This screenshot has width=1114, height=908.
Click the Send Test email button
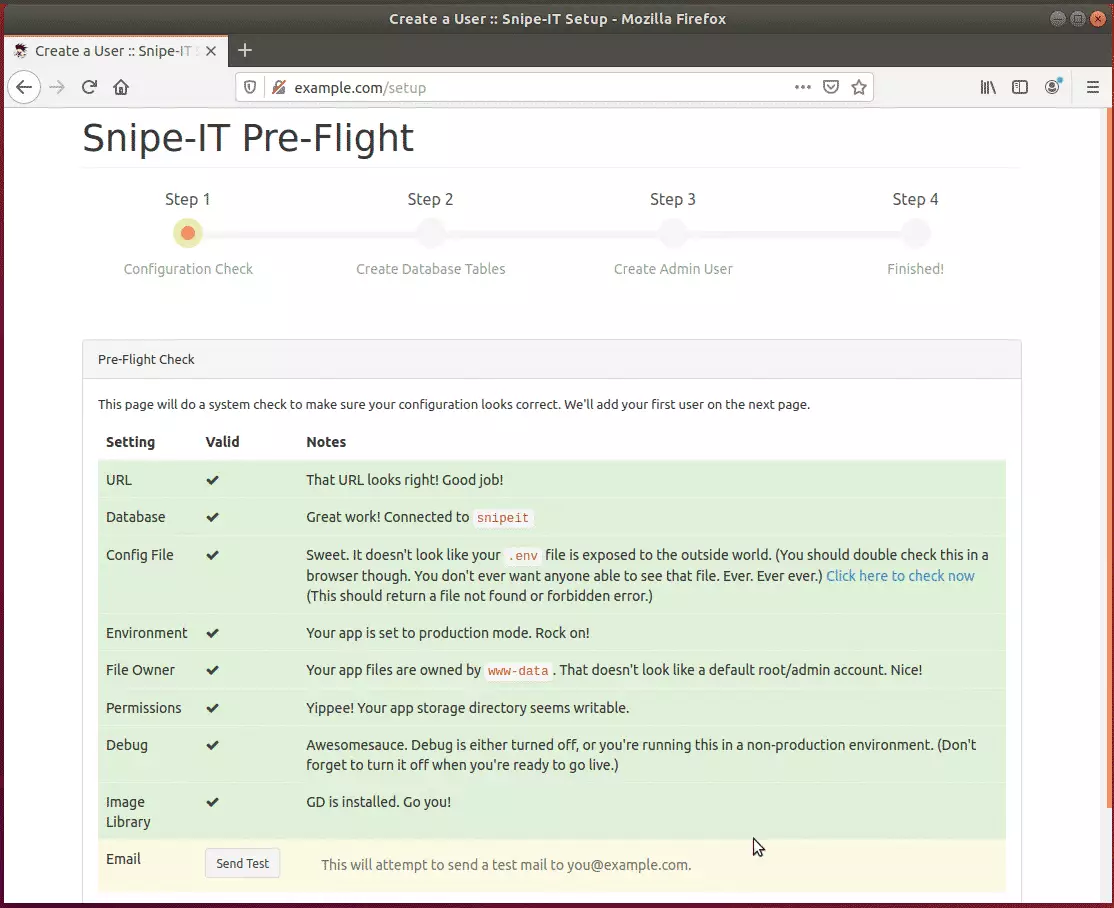tap(242, 863)
